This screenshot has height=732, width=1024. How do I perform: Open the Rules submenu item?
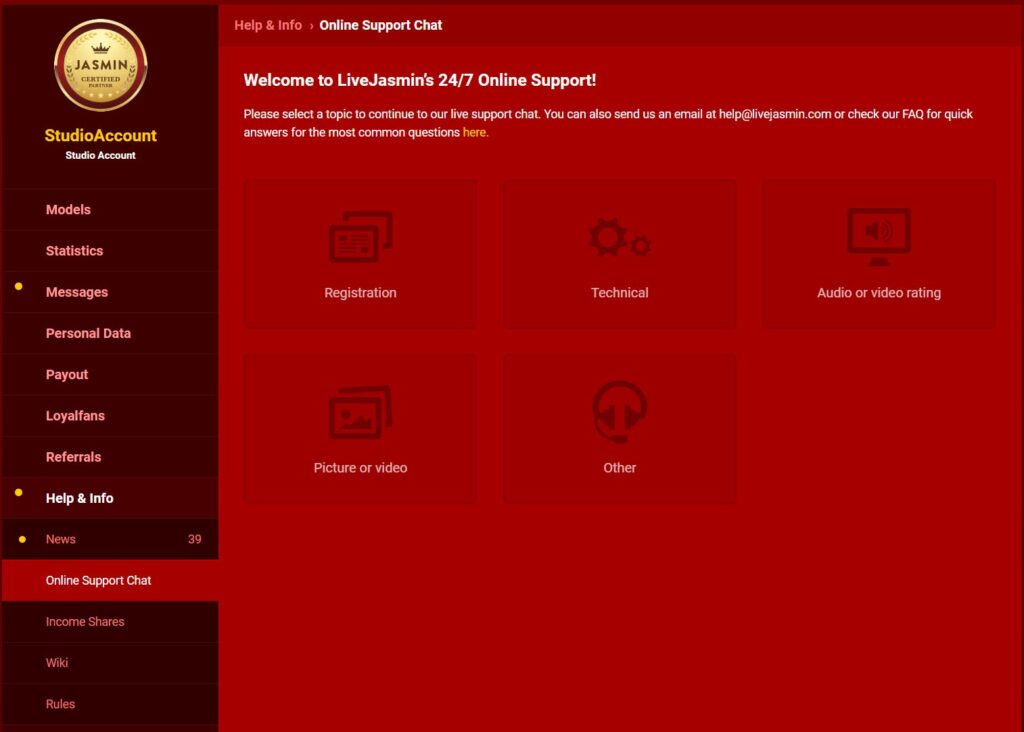tap(110, 704)
